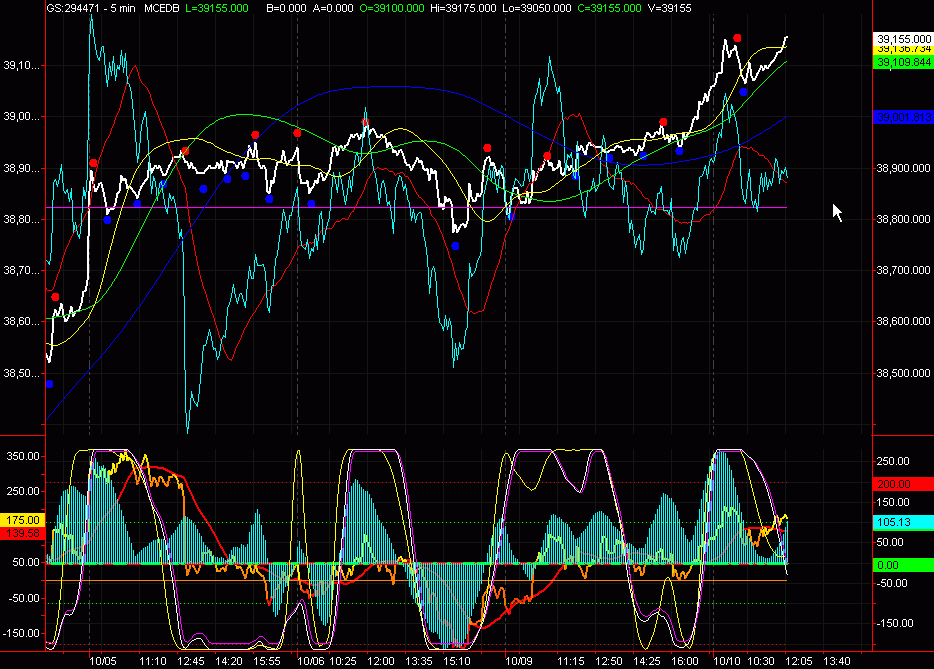Select the MCEDB label in the header
934x669 pixels.
tap(161, 8)
